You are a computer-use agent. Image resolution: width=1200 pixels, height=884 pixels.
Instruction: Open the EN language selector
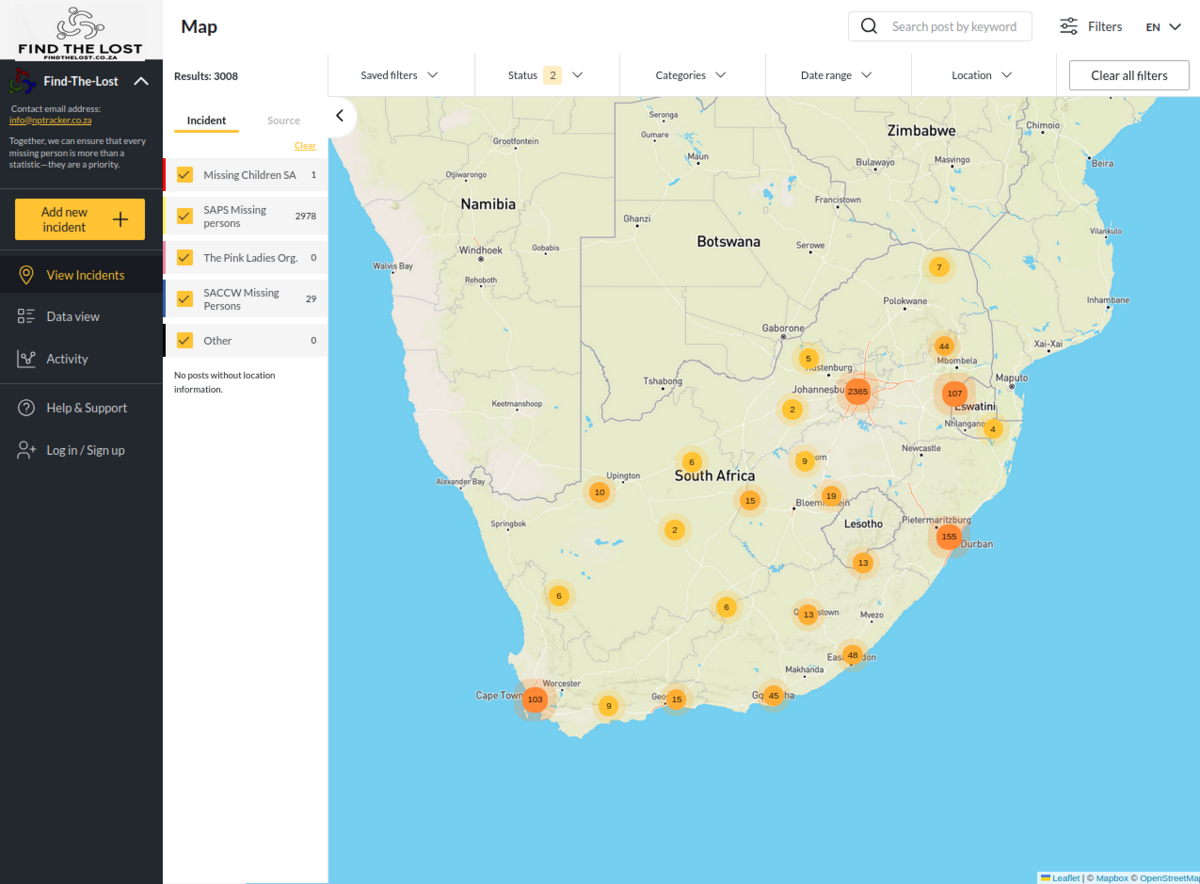click(x=1163, y=27)
